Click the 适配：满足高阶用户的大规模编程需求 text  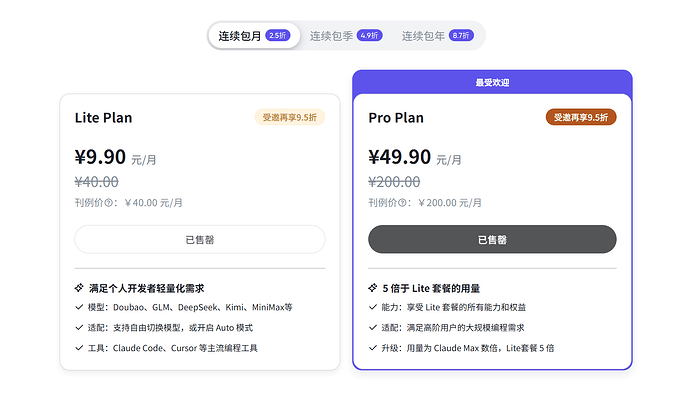(453, 328)
